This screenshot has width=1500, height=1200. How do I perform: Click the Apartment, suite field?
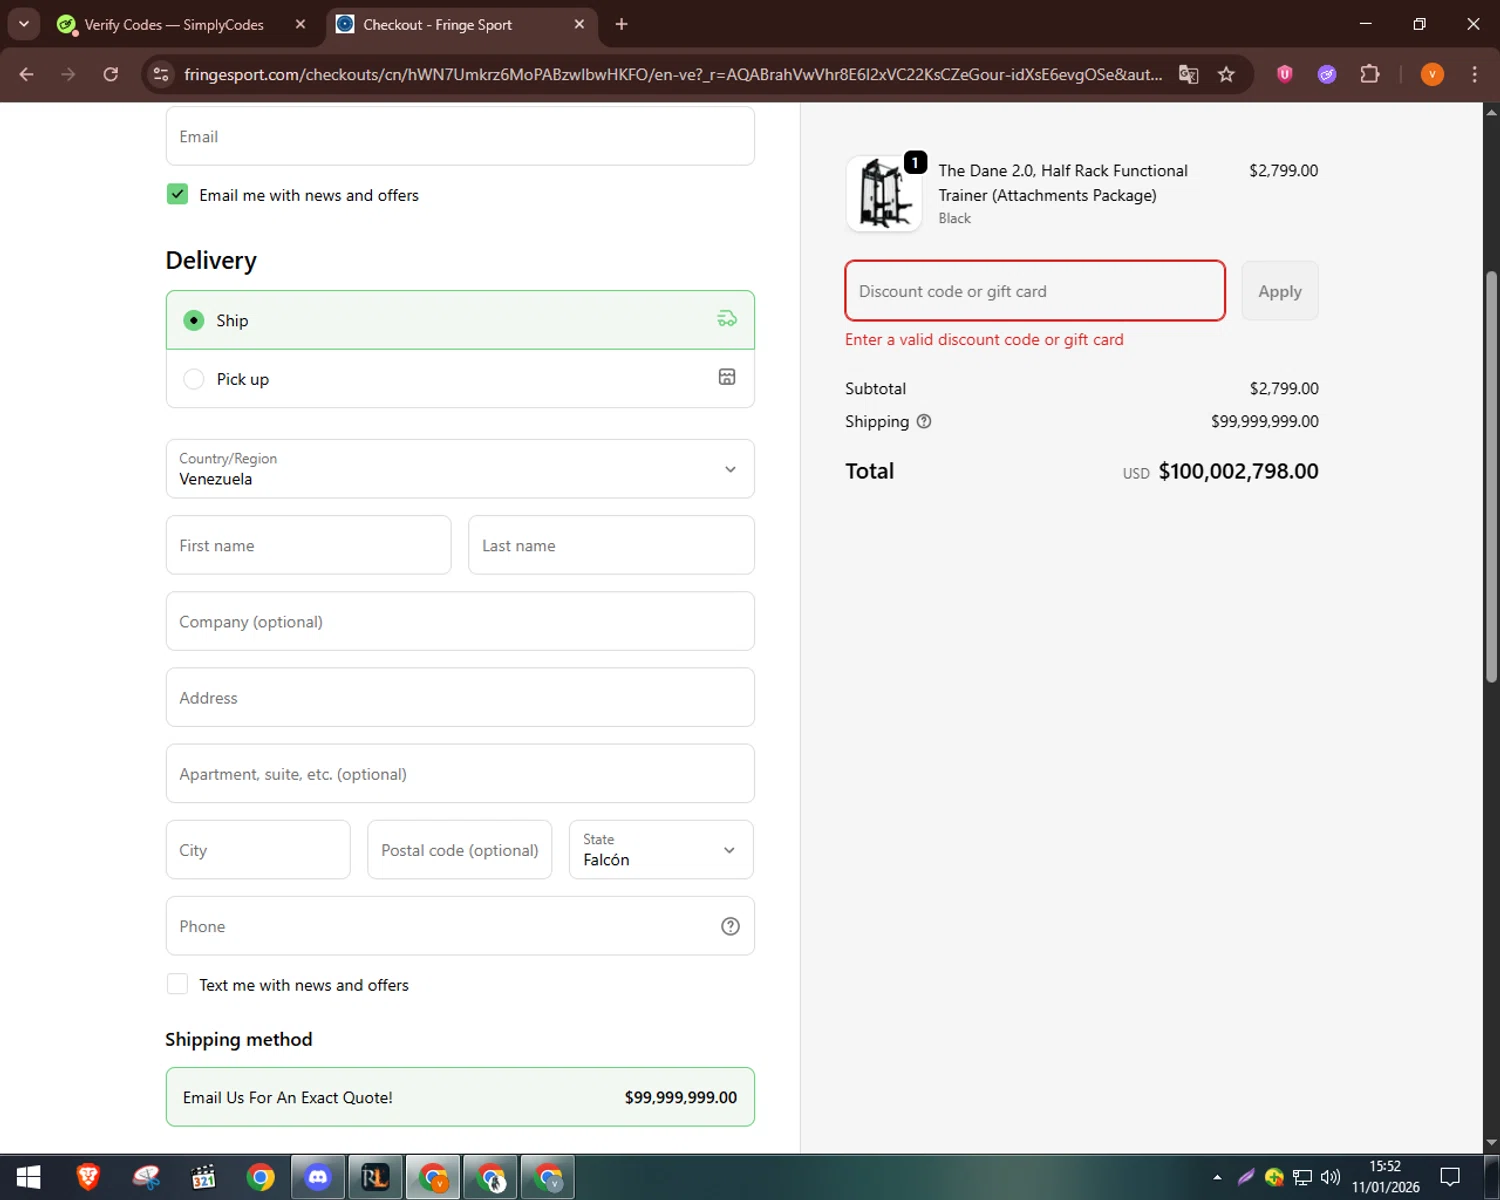pos(460,773)
